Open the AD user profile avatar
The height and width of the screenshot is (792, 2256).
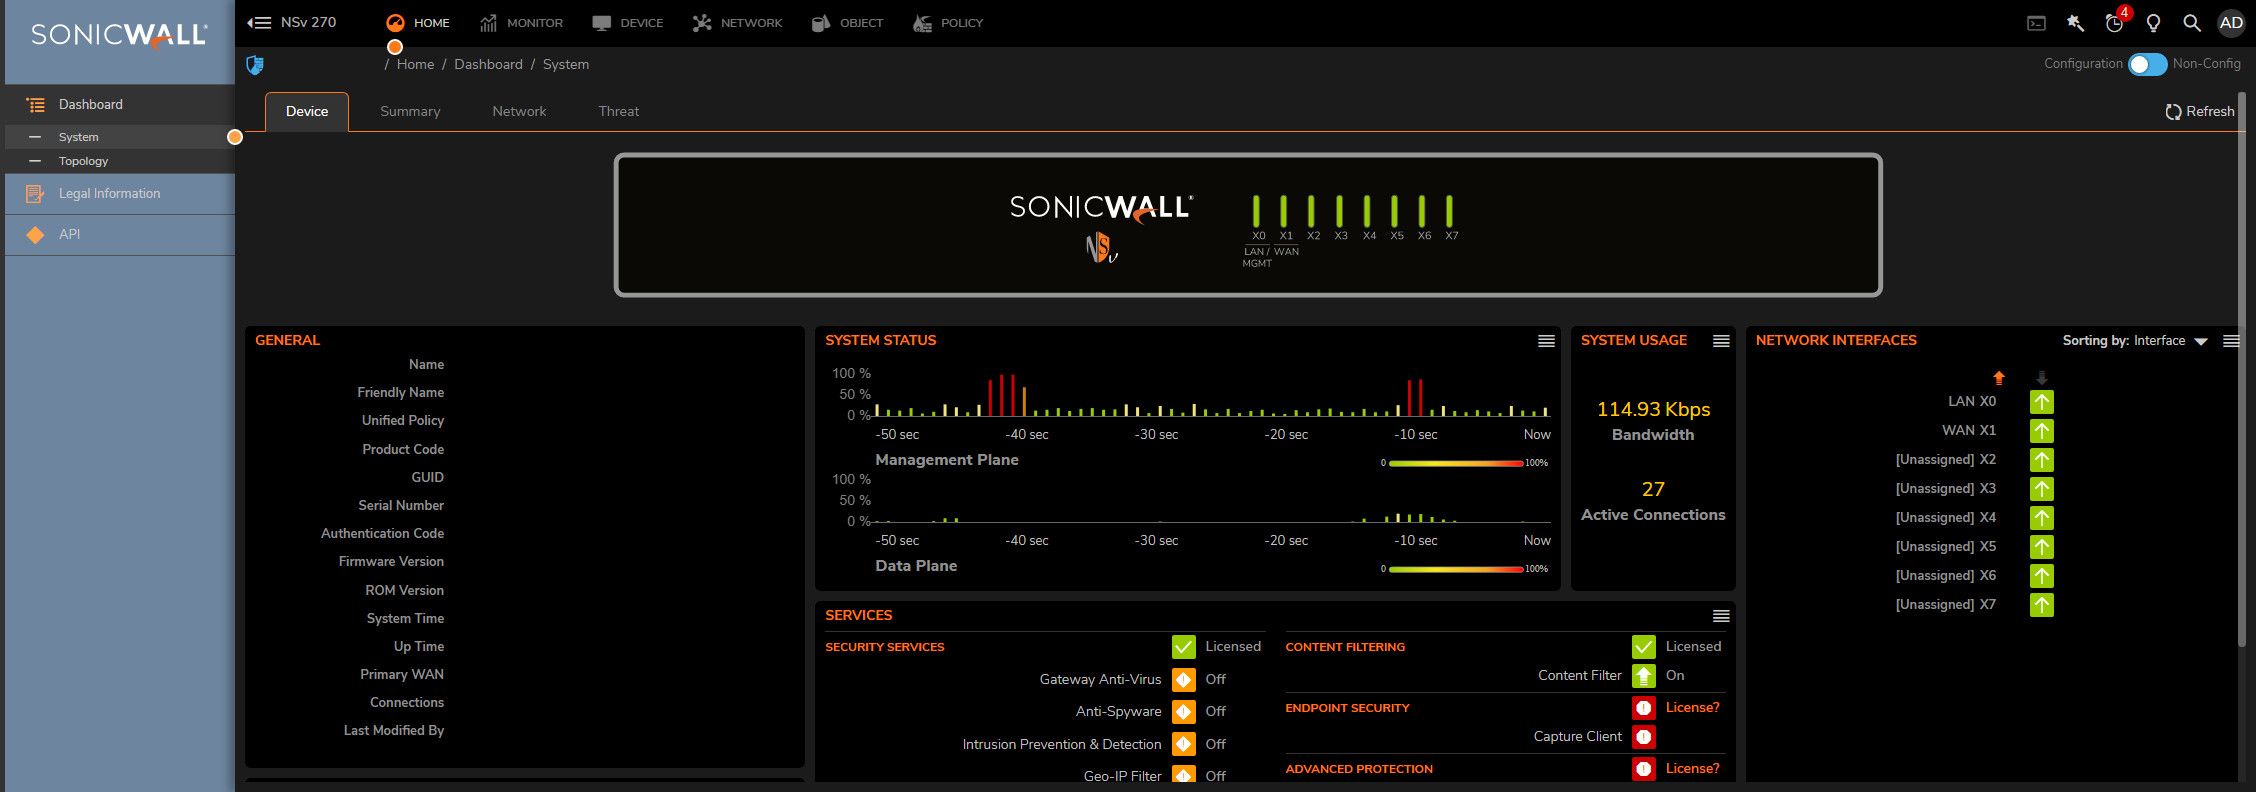point(2231,23)
